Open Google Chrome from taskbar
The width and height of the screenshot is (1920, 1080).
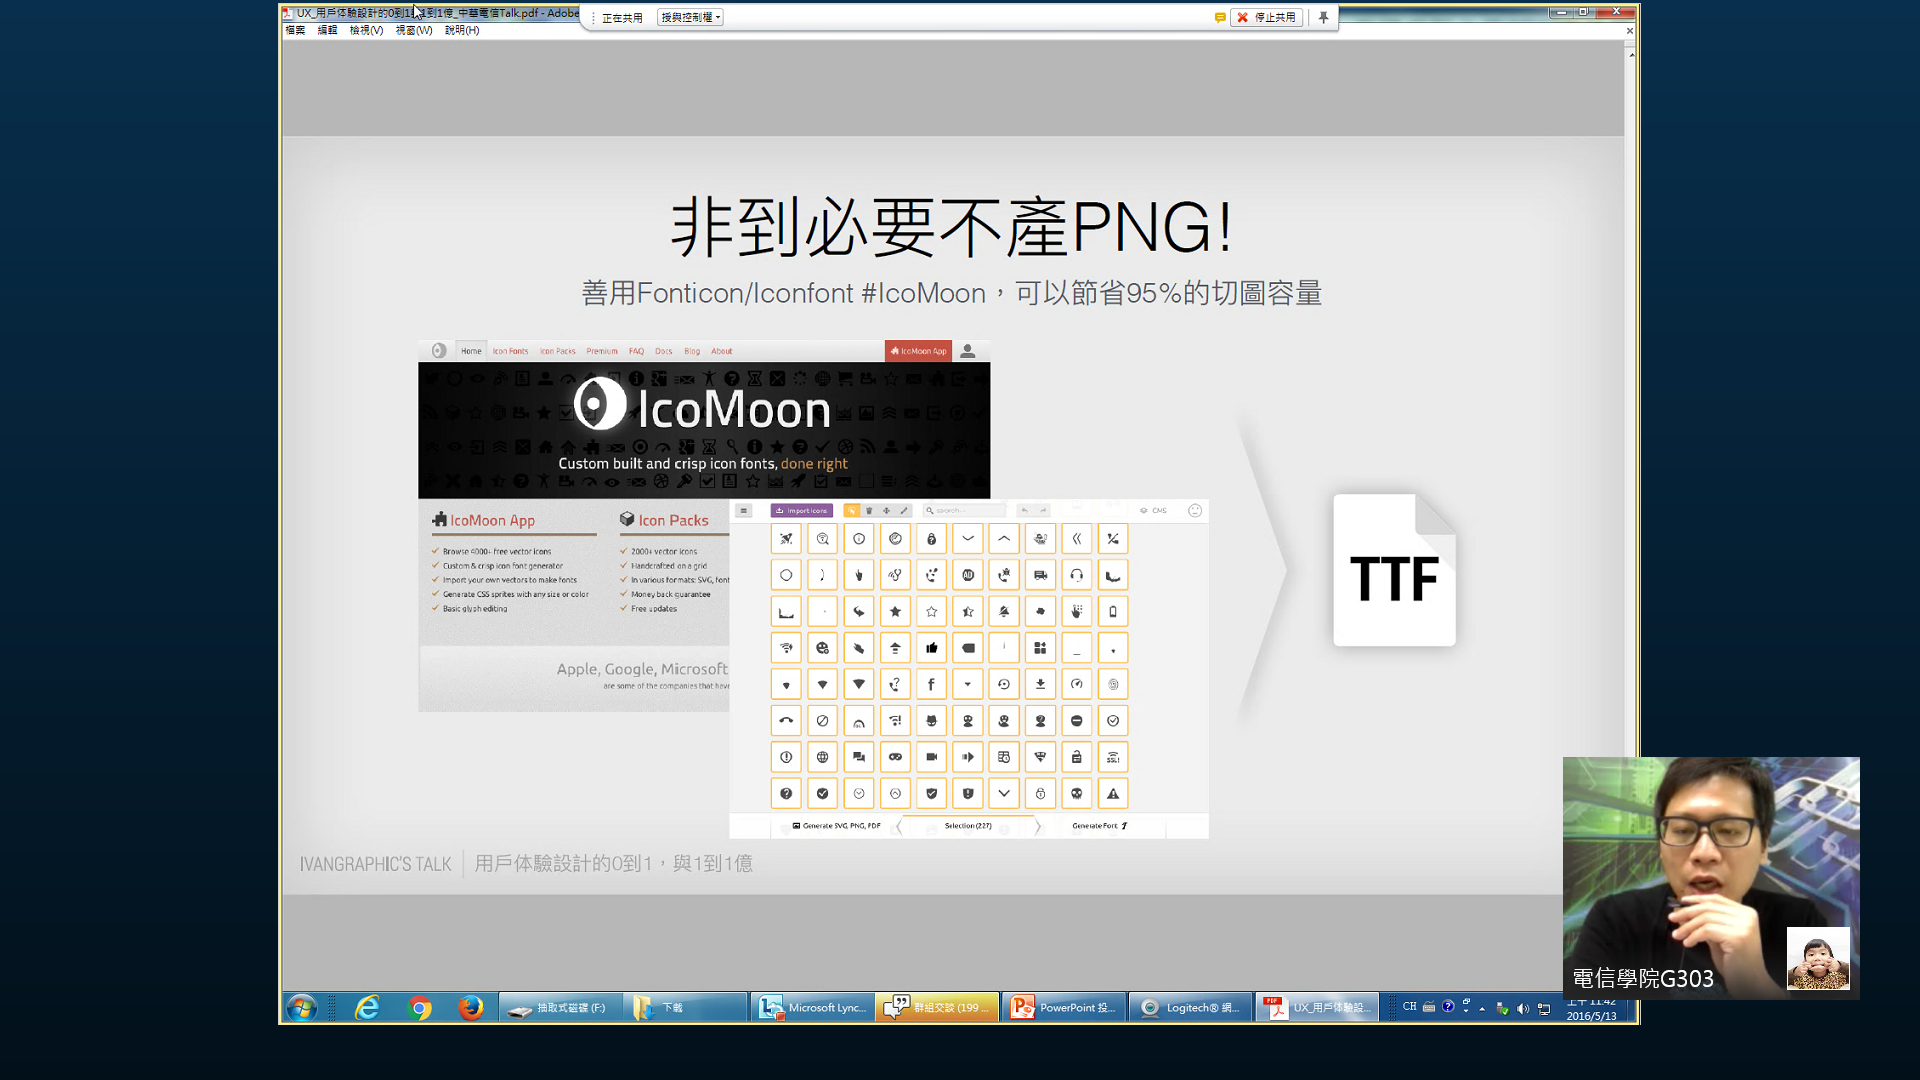pos(419,1008)
